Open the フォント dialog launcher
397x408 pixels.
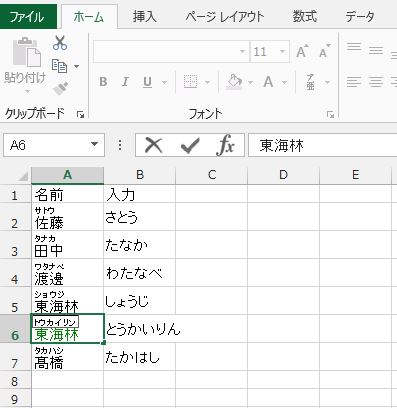[330, 115]
